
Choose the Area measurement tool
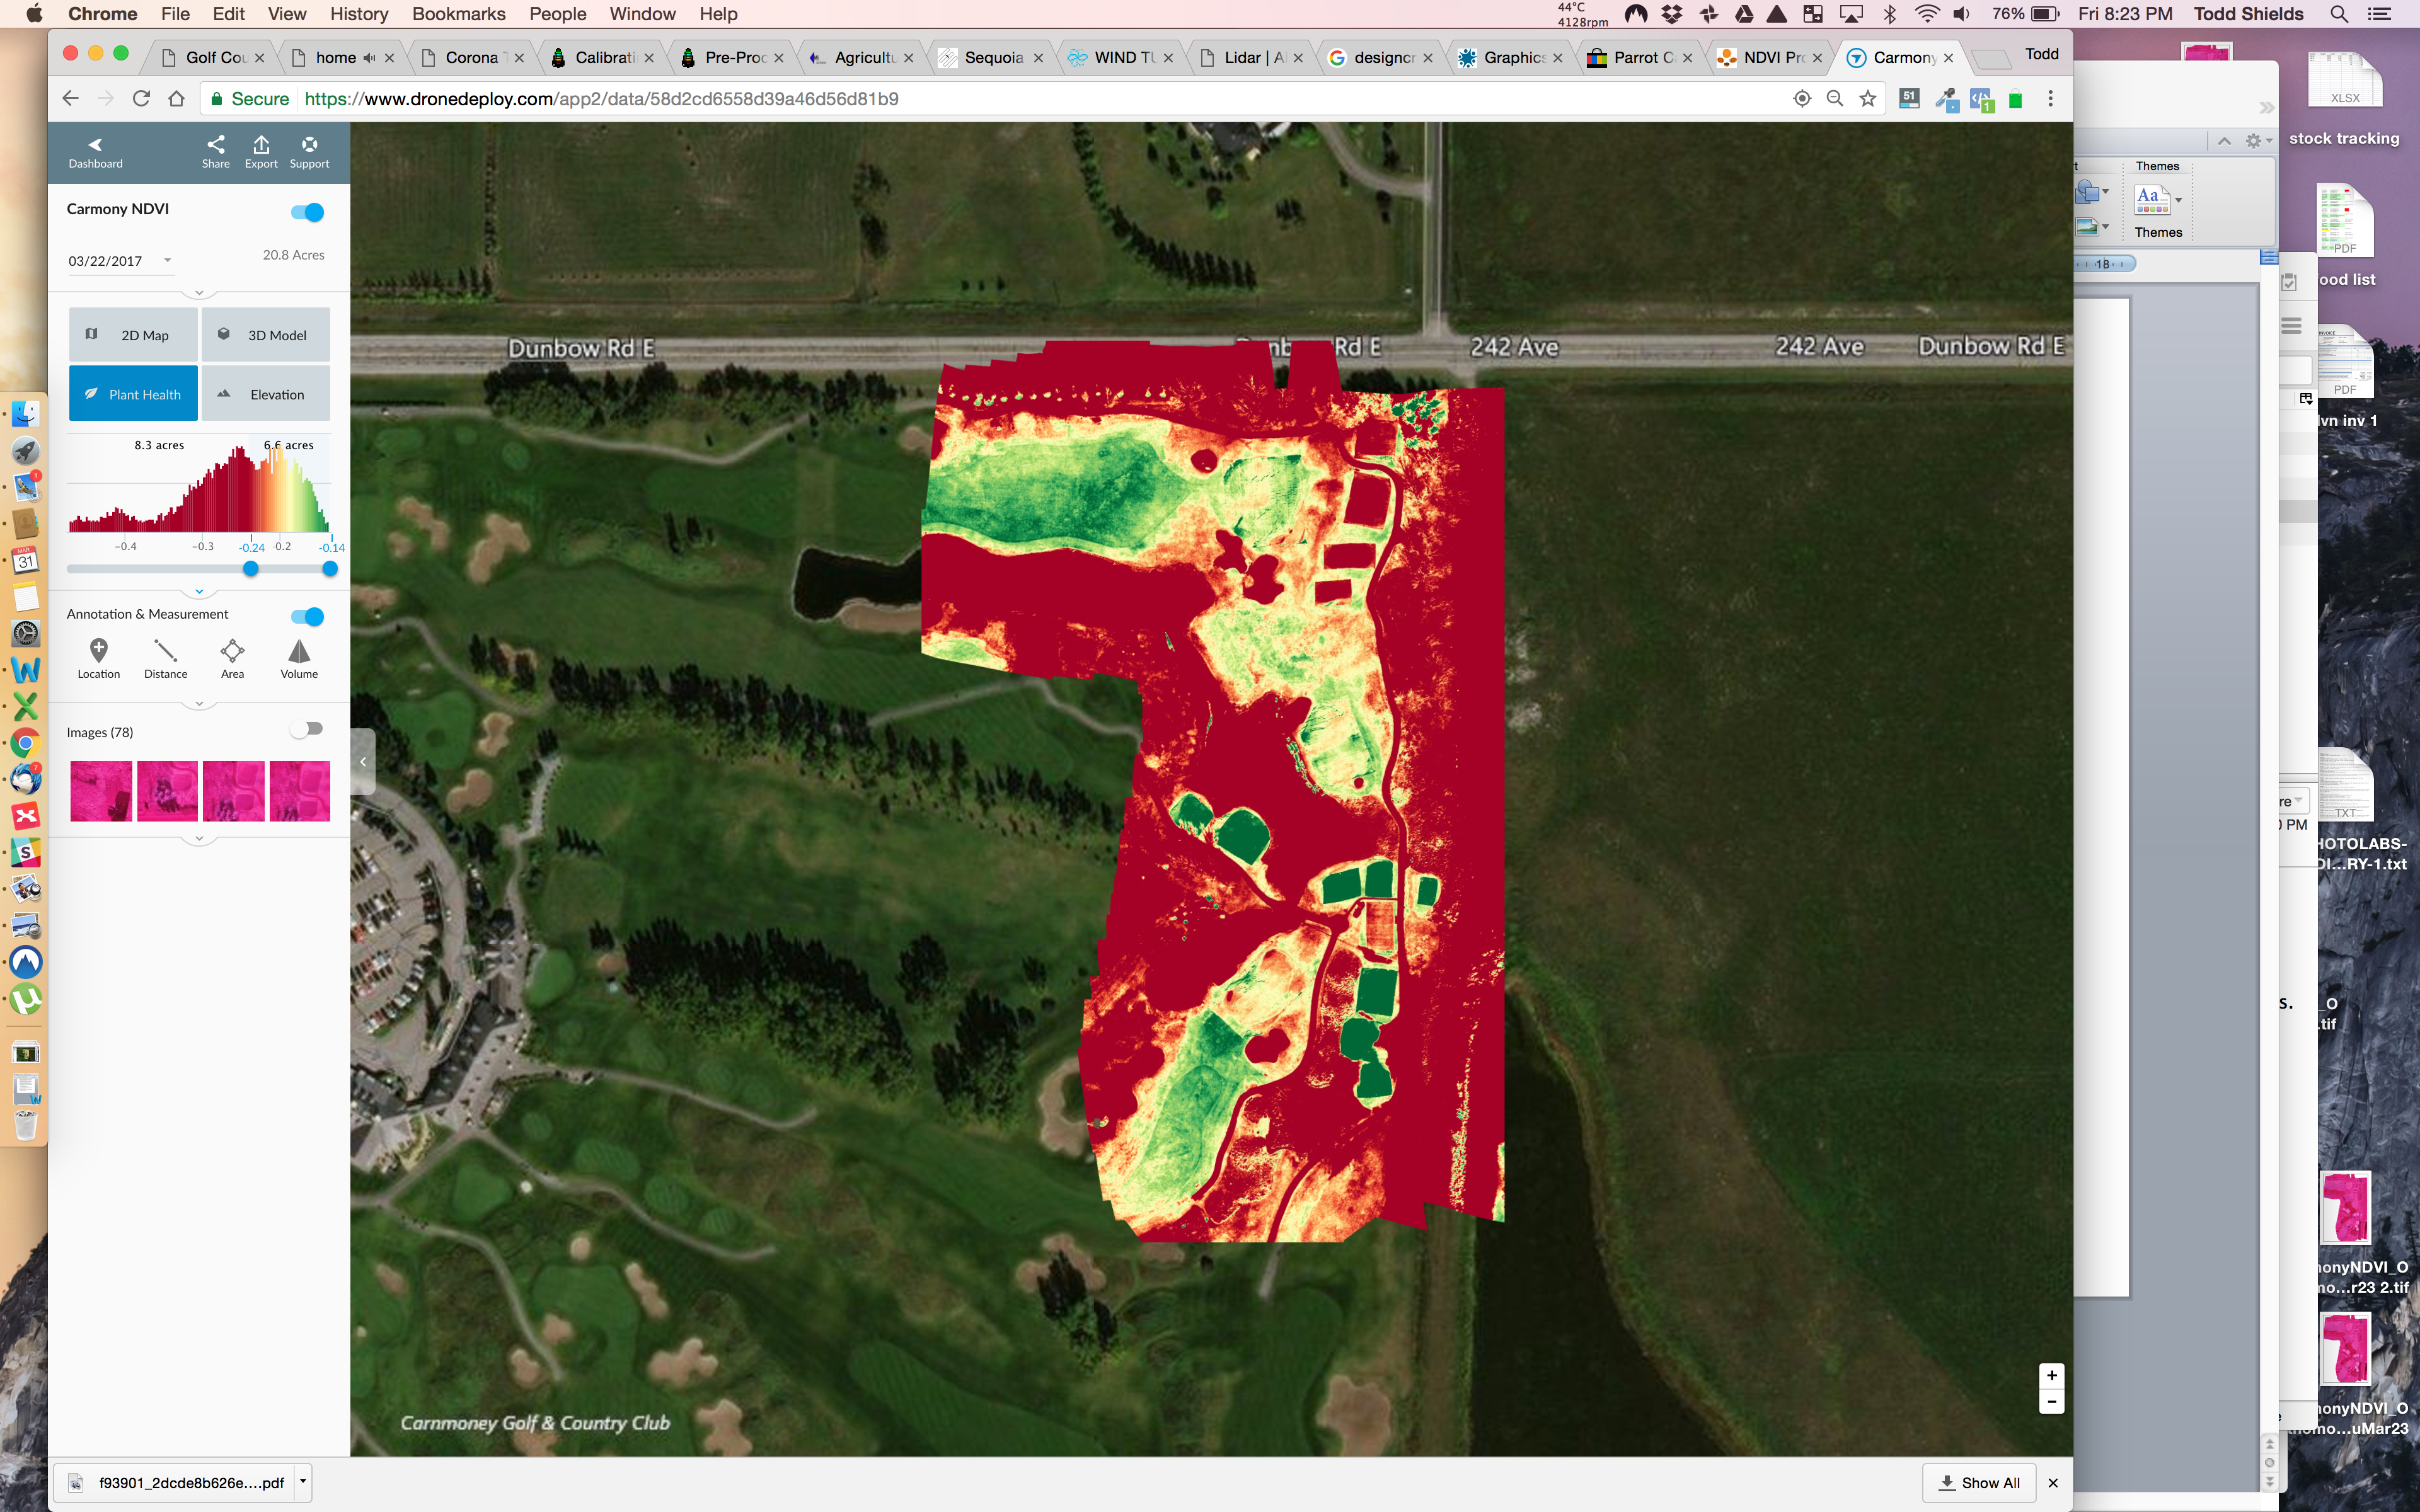pos(232,658)
